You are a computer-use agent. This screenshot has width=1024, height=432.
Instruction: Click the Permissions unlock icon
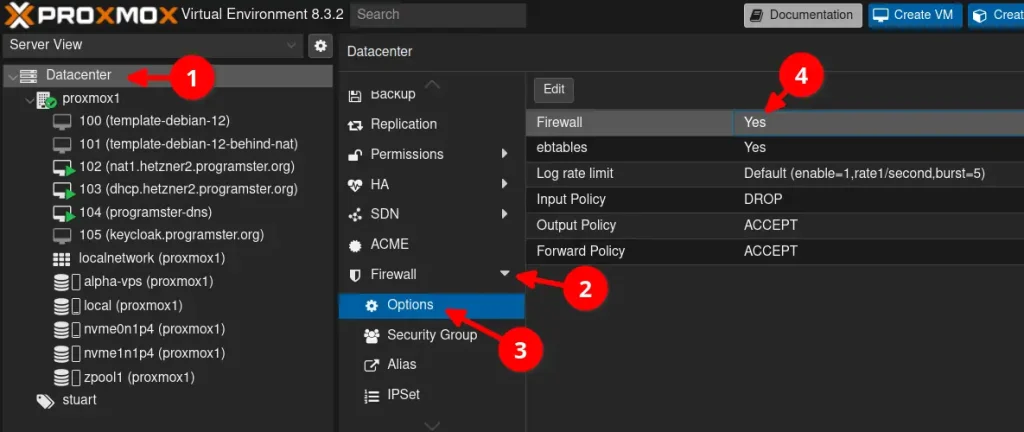tap(355, 155)
